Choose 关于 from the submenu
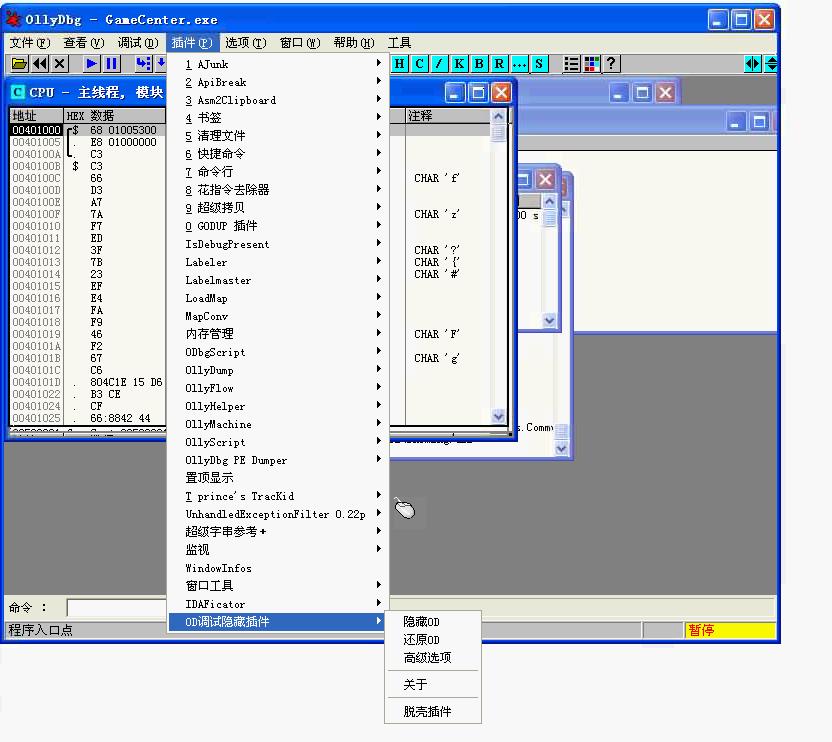The image size is (832, 742). [432, 685]
